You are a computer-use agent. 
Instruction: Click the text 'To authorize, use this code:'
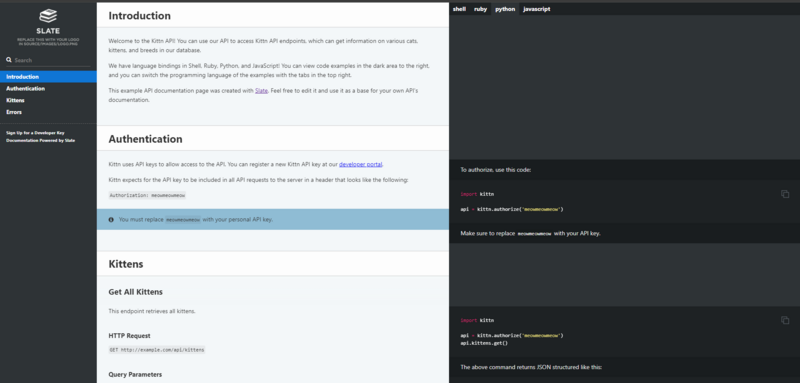pyautogui.click(x=495, y=170)
